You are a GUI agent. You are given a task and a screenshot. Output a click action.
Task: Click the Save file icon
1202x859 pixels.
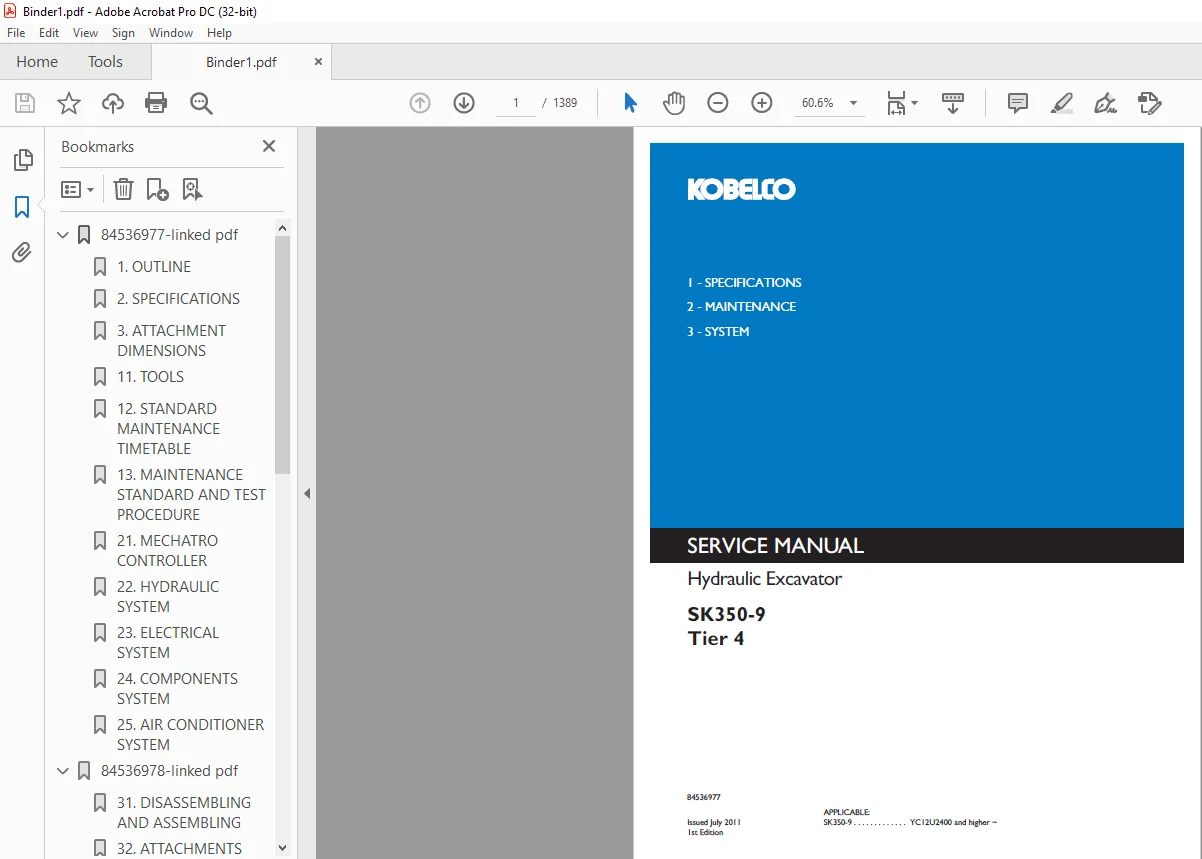point(25,103)
